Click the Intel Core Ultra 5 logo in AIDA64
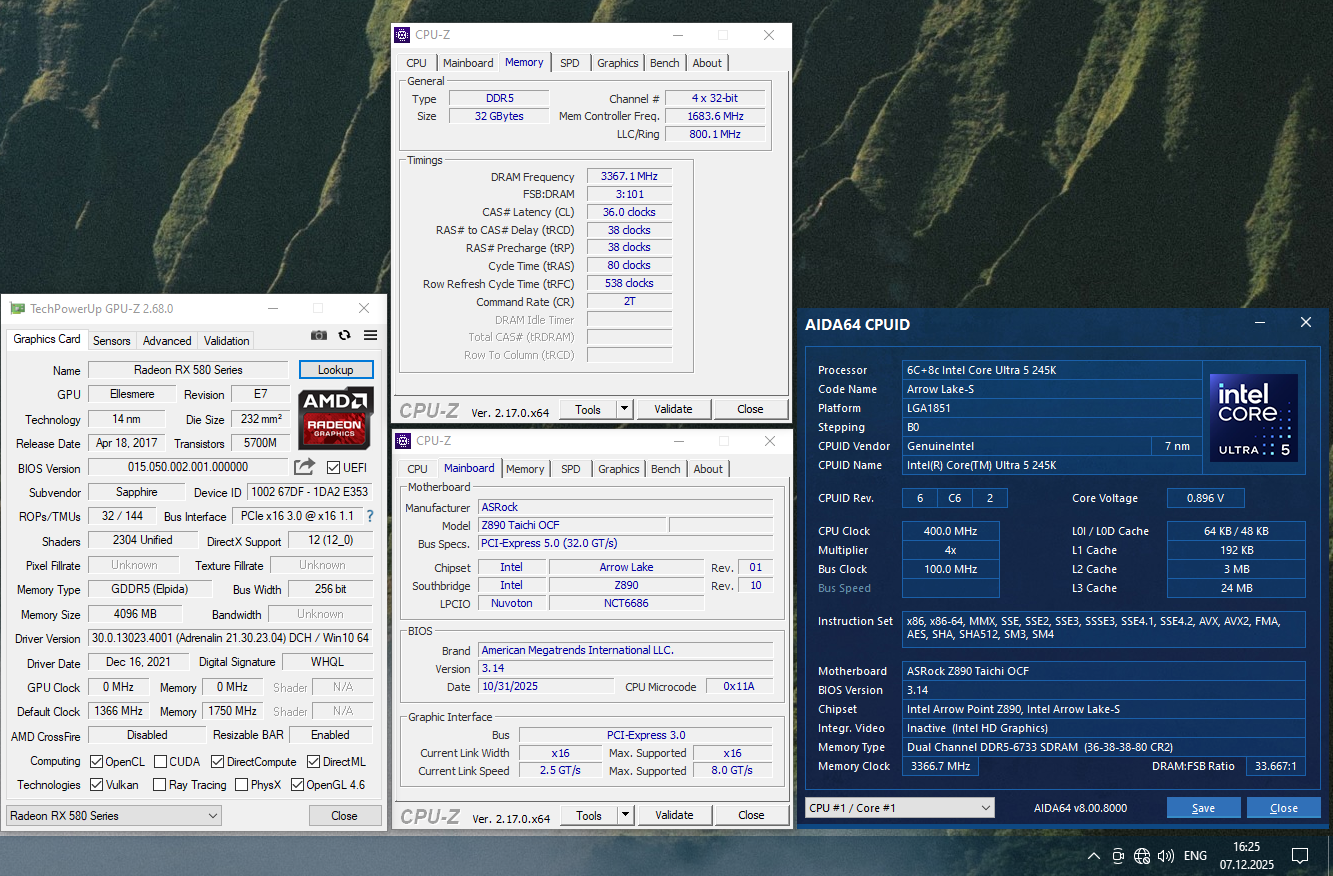Viewport: 1333px width, 876px height. click(x=1254, y=418)
